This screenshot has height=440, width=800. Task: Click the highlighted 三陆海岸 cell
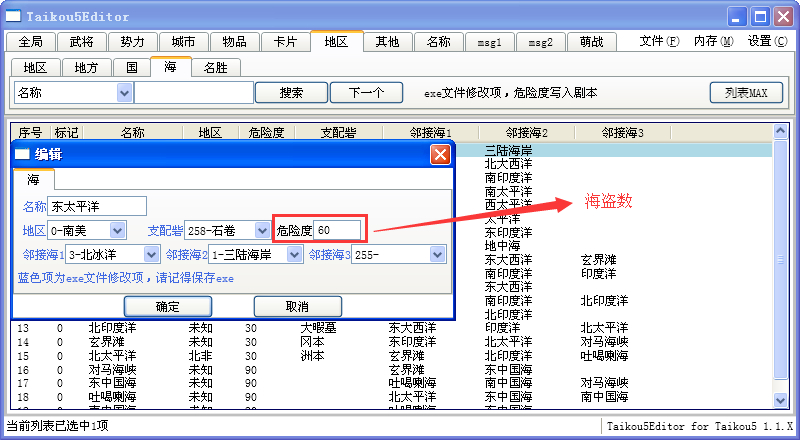tap(509, 151)
